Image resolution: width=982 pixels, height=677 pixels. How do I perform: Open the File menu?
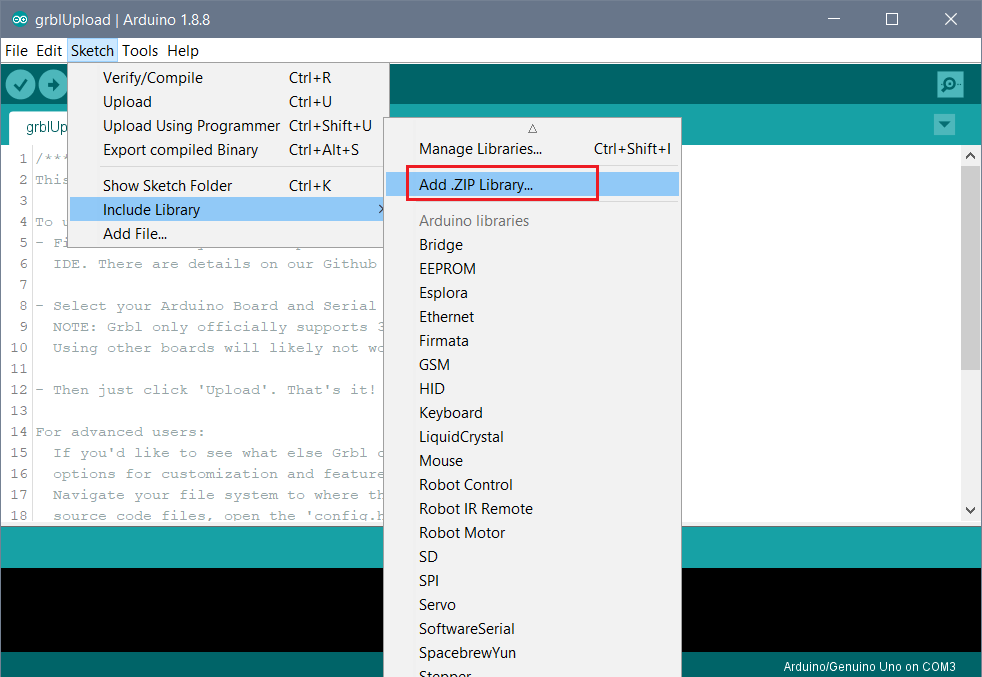click(x=16, y=51)
